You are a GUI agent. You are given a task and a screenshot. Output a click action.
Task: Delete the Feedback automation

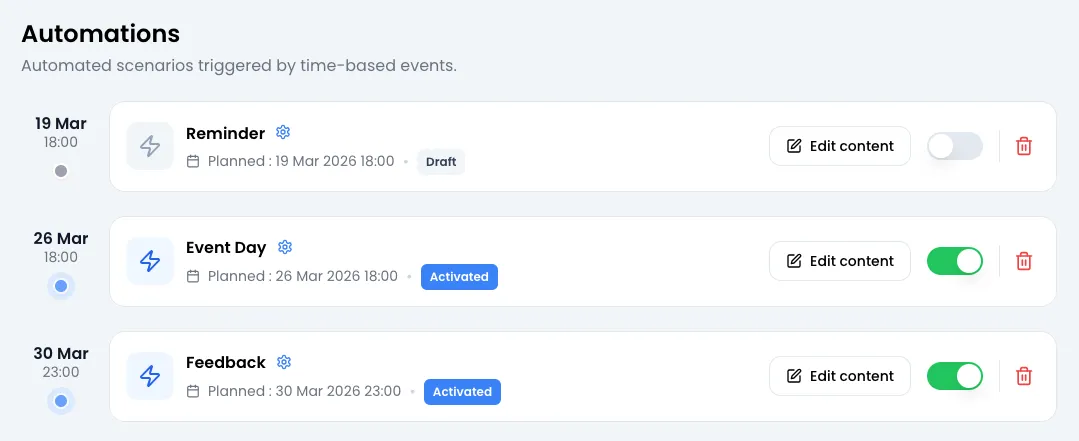(1024, 376)
